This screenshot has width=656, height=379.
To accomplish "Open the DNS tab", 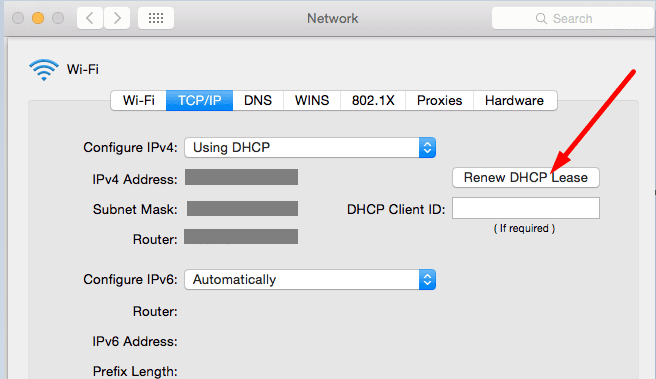I will coord(258,100).
